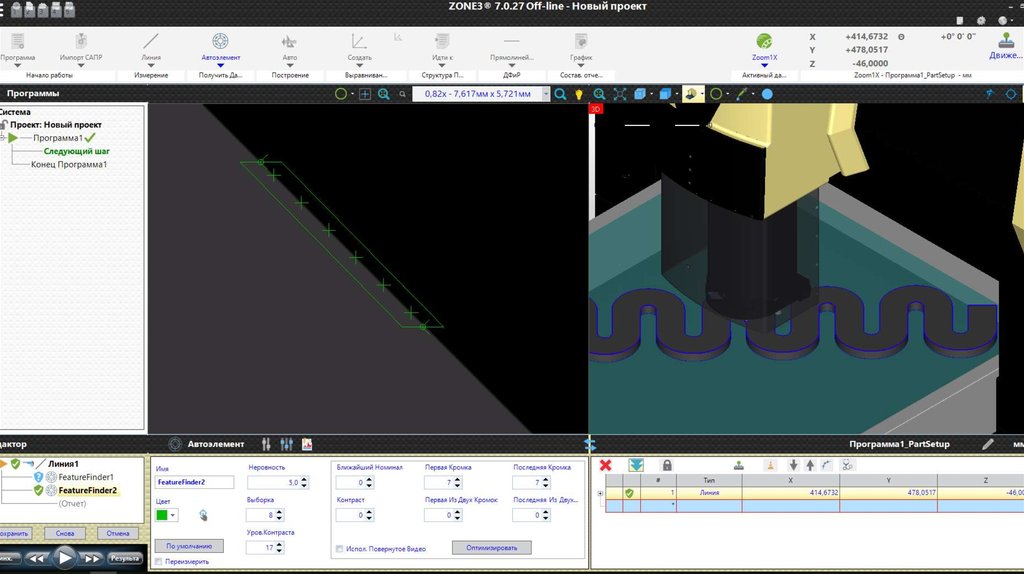Click the light bulb illumination icon
Image resolution: width=1024 pixels, height=574 pixels.
tap(578, 94)
